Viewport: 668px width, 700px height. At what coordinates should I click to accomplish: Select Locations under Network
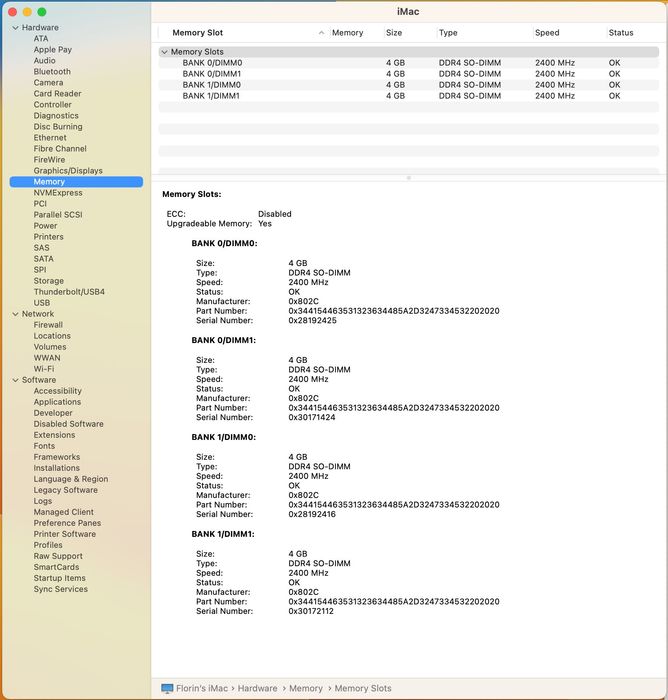click(x=52, y=336)
